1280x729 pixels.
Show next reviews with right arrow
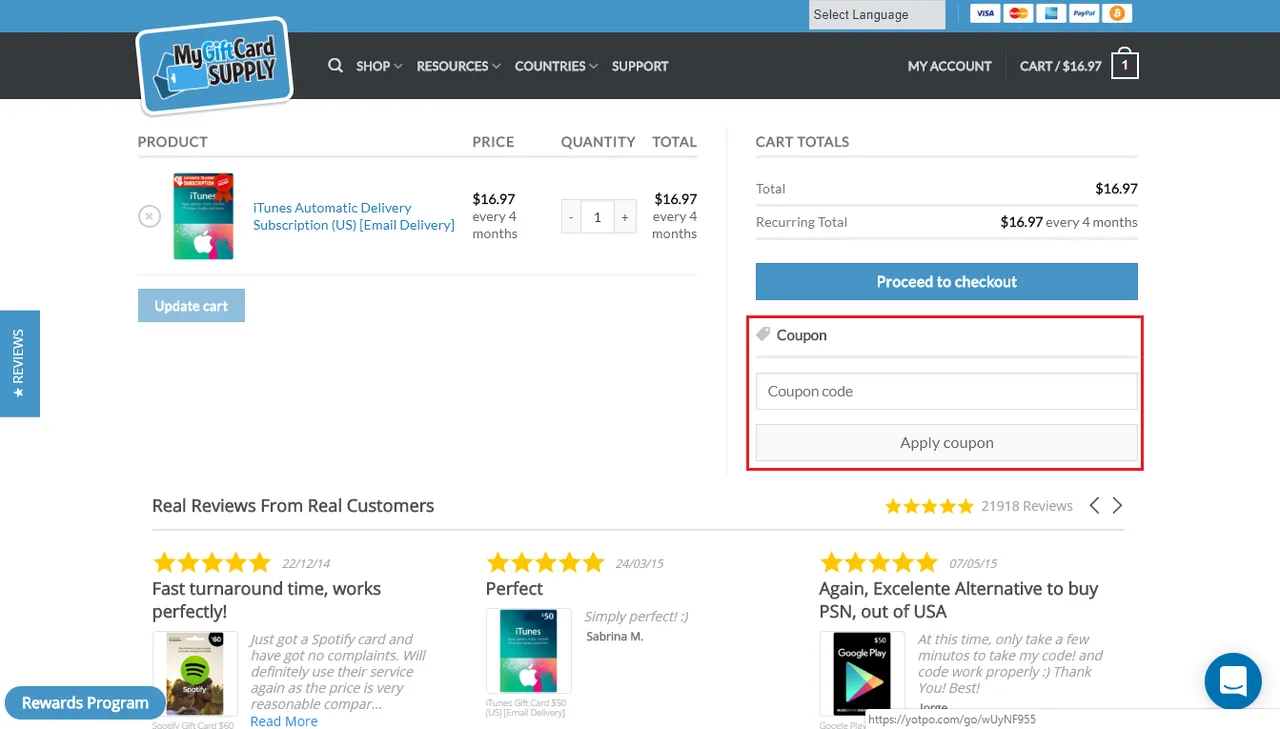point(1117,505)
